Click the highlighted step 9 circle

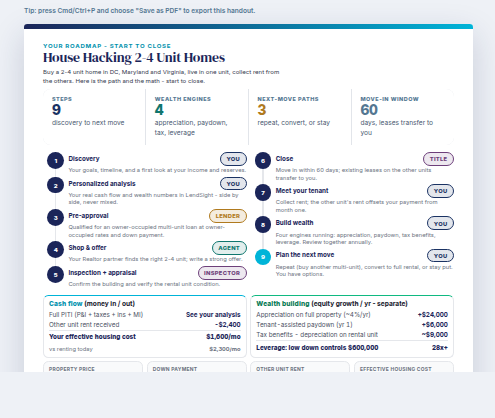pos(263,257)
